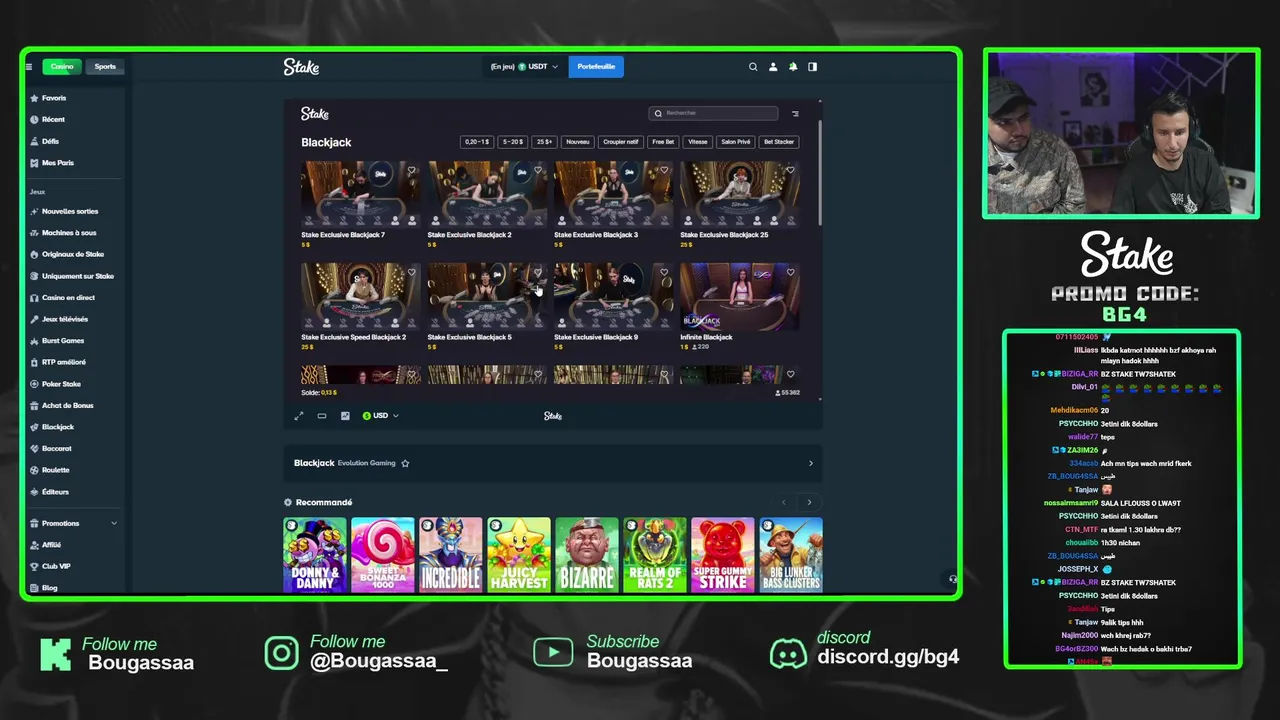1280x720 pixels.
Task: Toggle the Croupier natif filter
Action: pyautogui.click(x=621, y=142)
